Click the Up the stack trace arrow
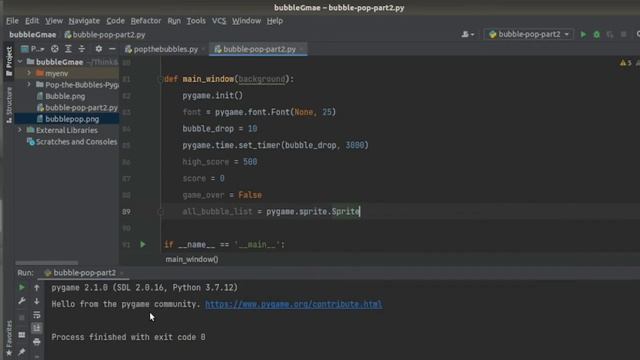The height and width of the screenshot is (360, 640). click(37, 288)
